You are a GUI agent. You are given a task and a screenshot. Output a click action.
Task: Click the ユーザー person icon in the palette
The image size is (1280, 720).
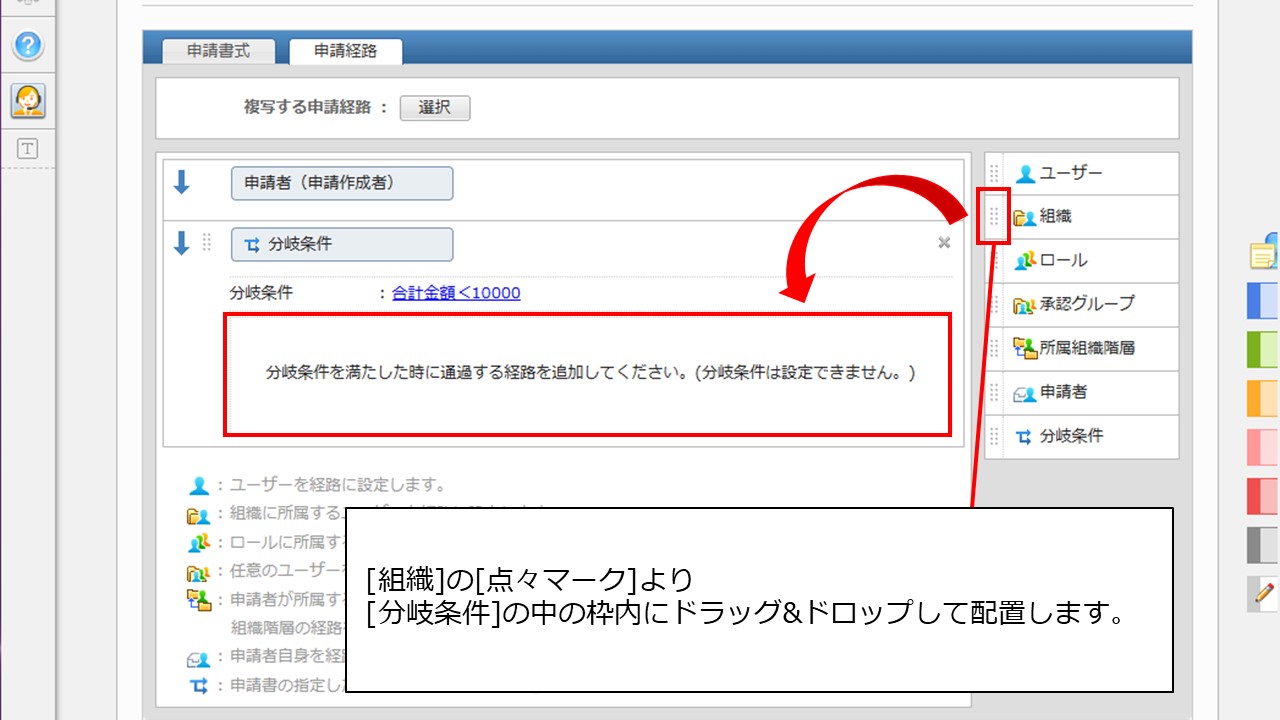1025,174
